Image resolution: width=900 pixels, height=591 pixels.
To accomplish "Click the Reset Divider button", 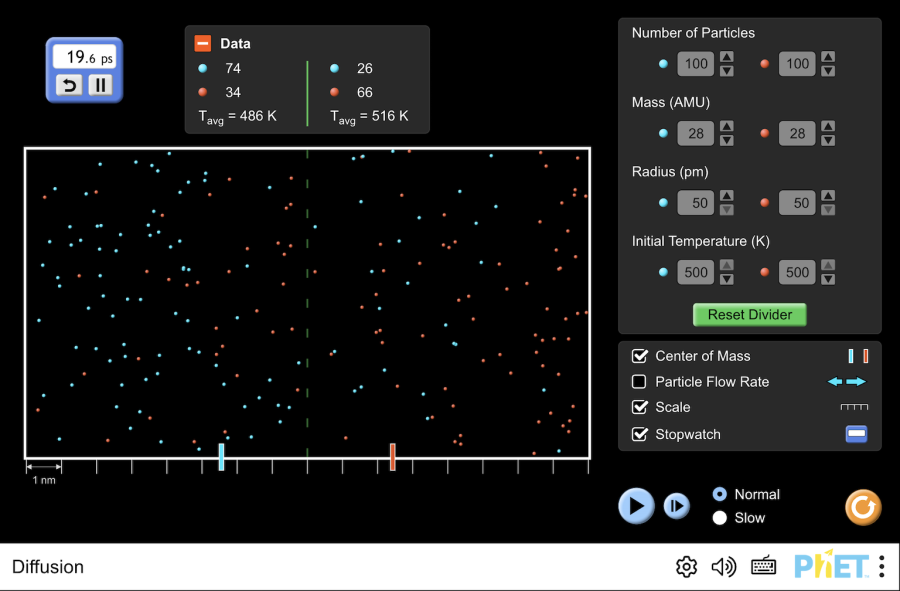I will click(749, 315).
